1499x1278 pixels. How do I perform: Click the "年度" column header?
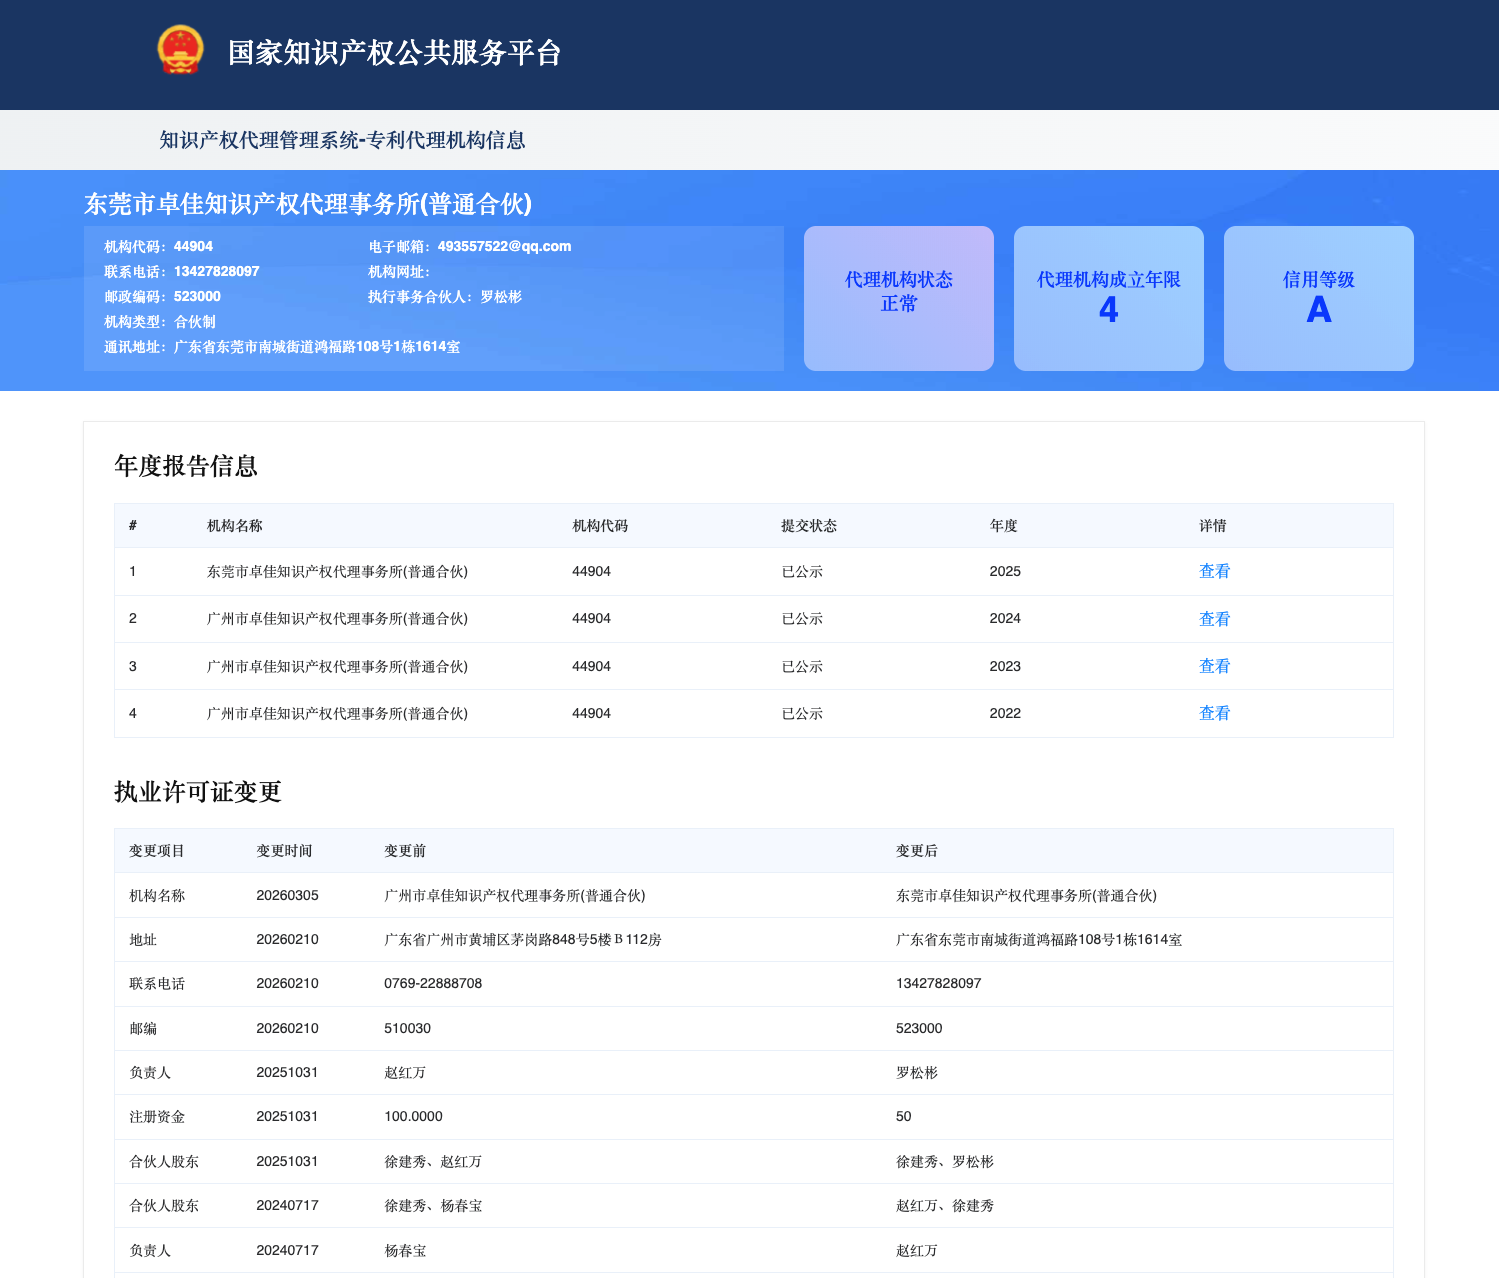pos(1004,526)
